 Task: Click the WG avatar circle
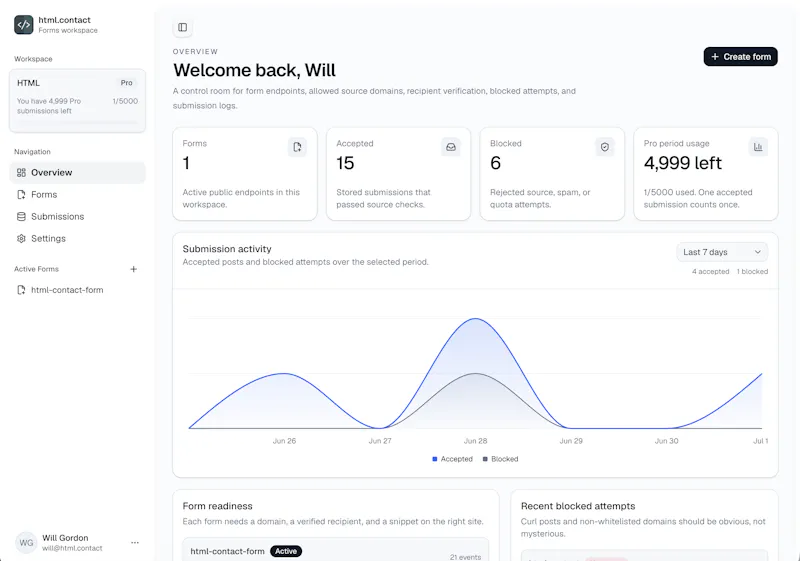pyautogui.click(x=26, y=543)
